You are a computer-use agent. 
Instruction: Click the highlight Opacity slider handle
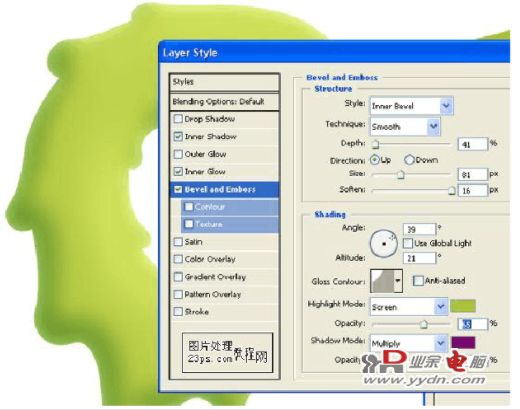click(423, 324)
